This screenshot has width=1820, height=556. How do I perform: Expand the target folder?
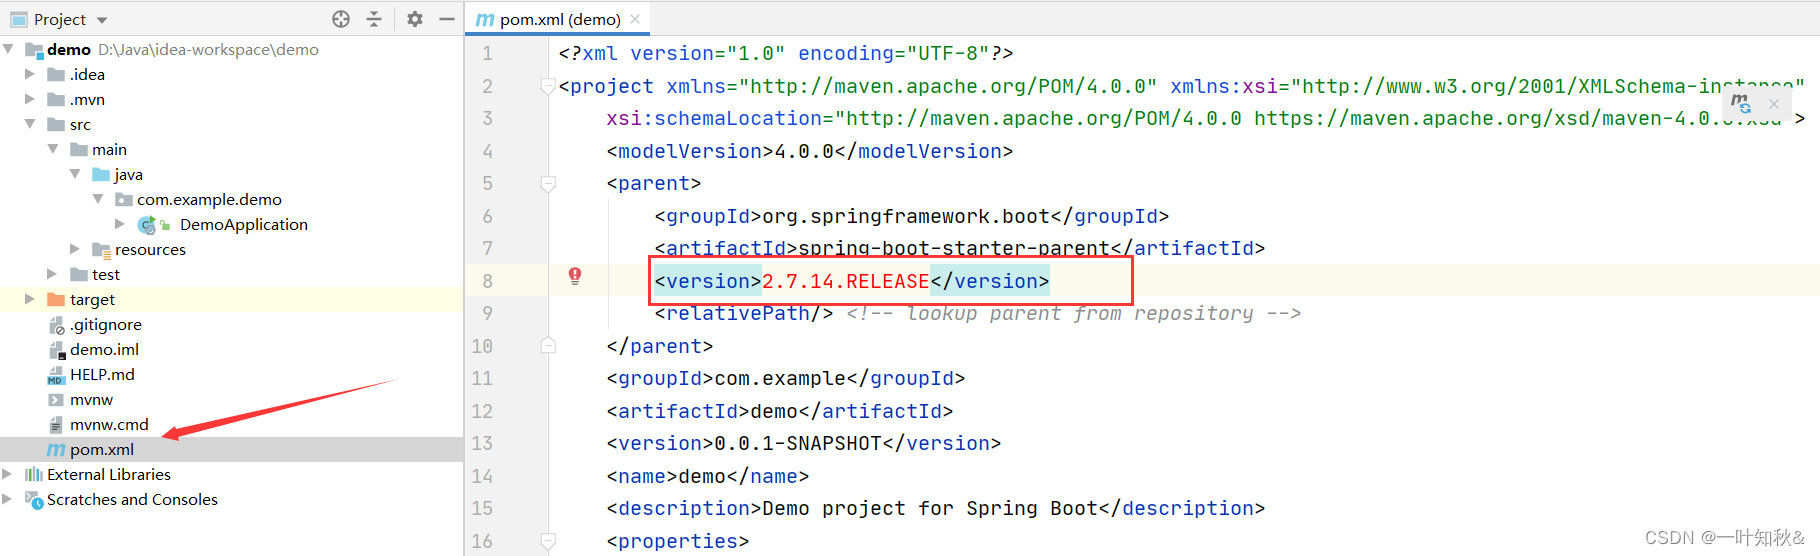(x=30, y=298)
